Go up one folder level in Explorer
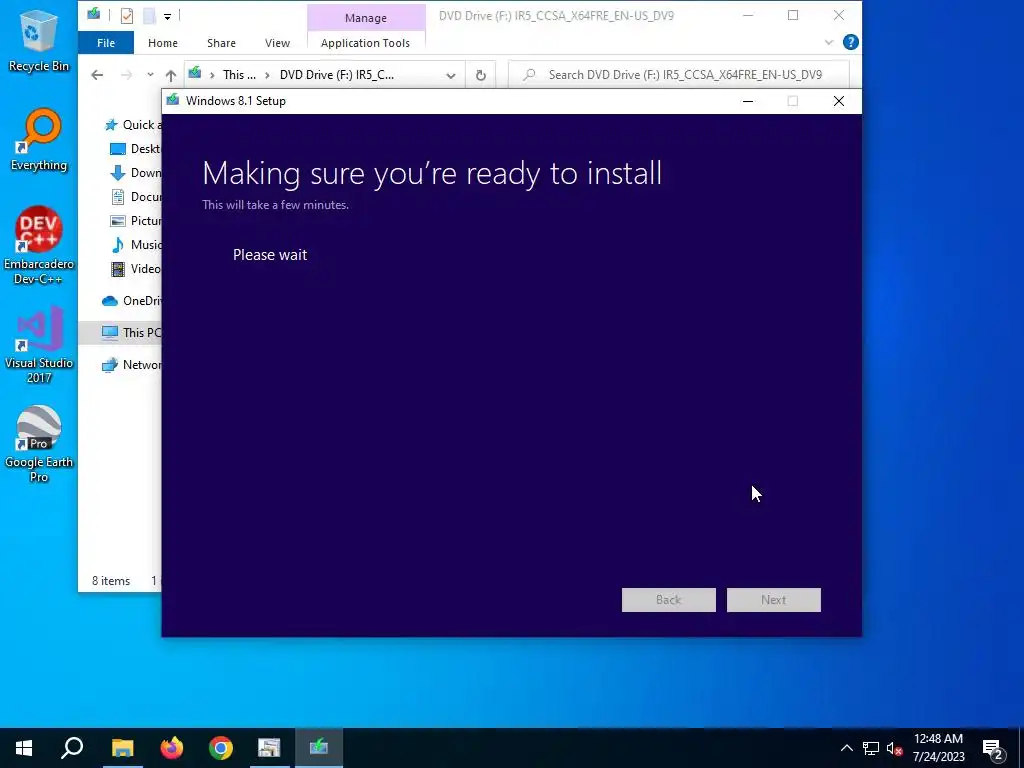 tap(170, 75)
